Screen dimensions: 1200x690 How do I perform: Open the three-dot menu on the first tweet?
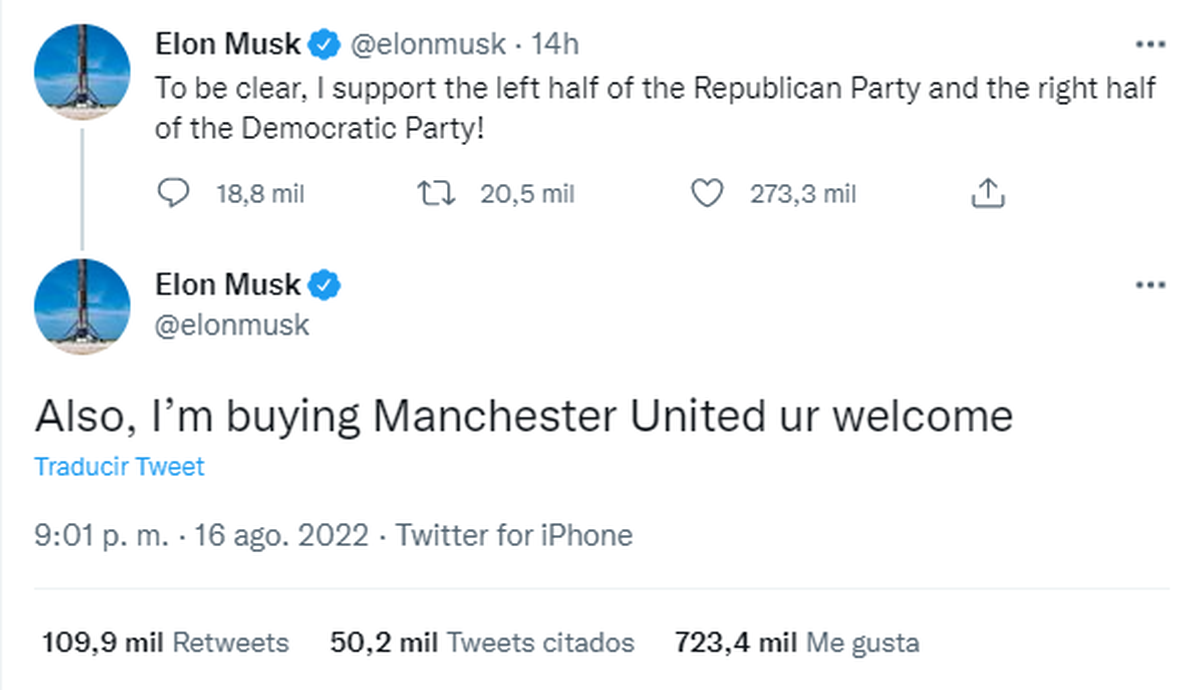pos(1150,43)
